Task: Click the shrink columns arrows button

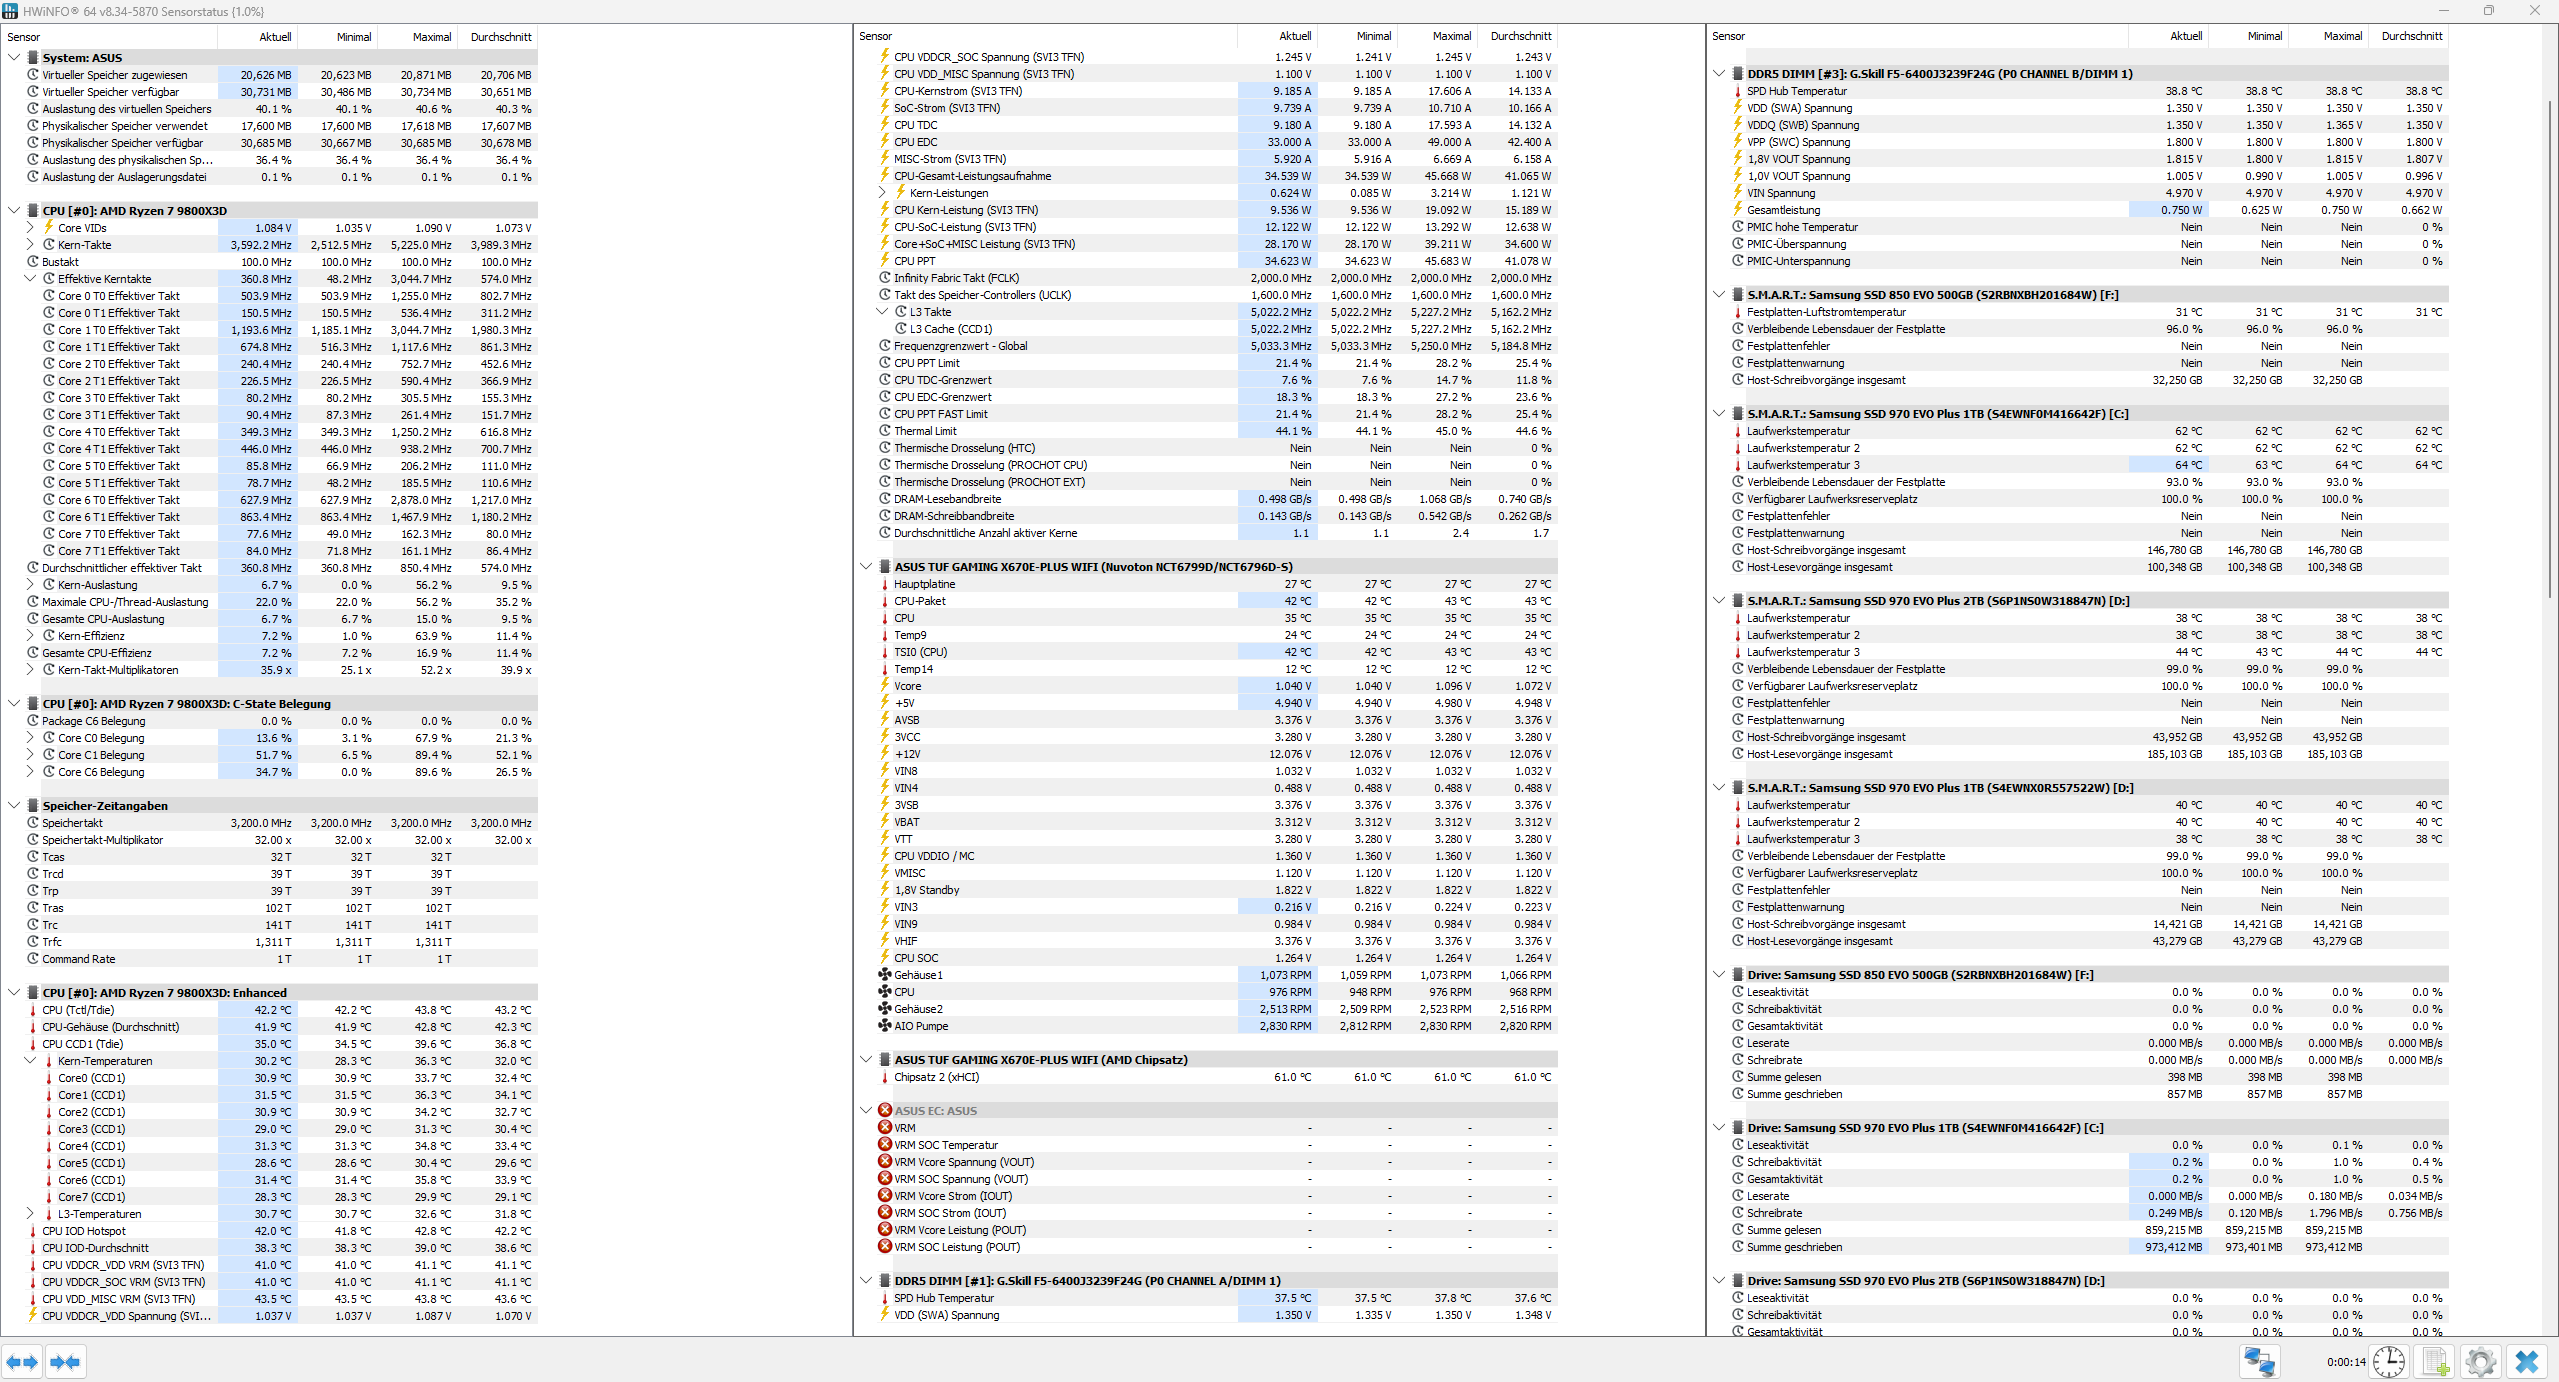Action: pos(65,1361)
